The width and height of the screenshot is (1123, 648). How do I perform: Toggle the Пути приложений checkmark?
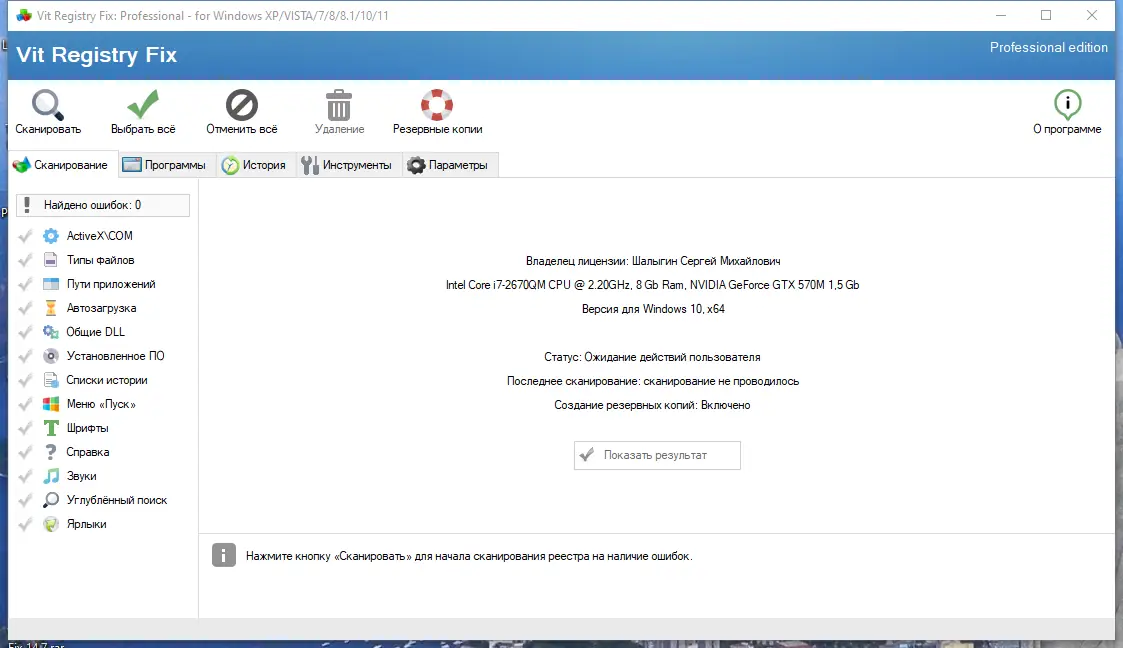click(25, 284)
